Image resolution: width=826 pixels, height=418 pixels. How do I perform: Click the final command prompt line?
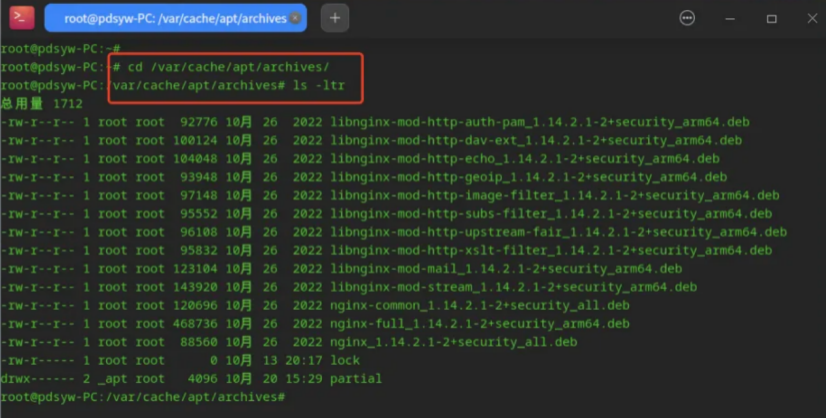[143, 396]
